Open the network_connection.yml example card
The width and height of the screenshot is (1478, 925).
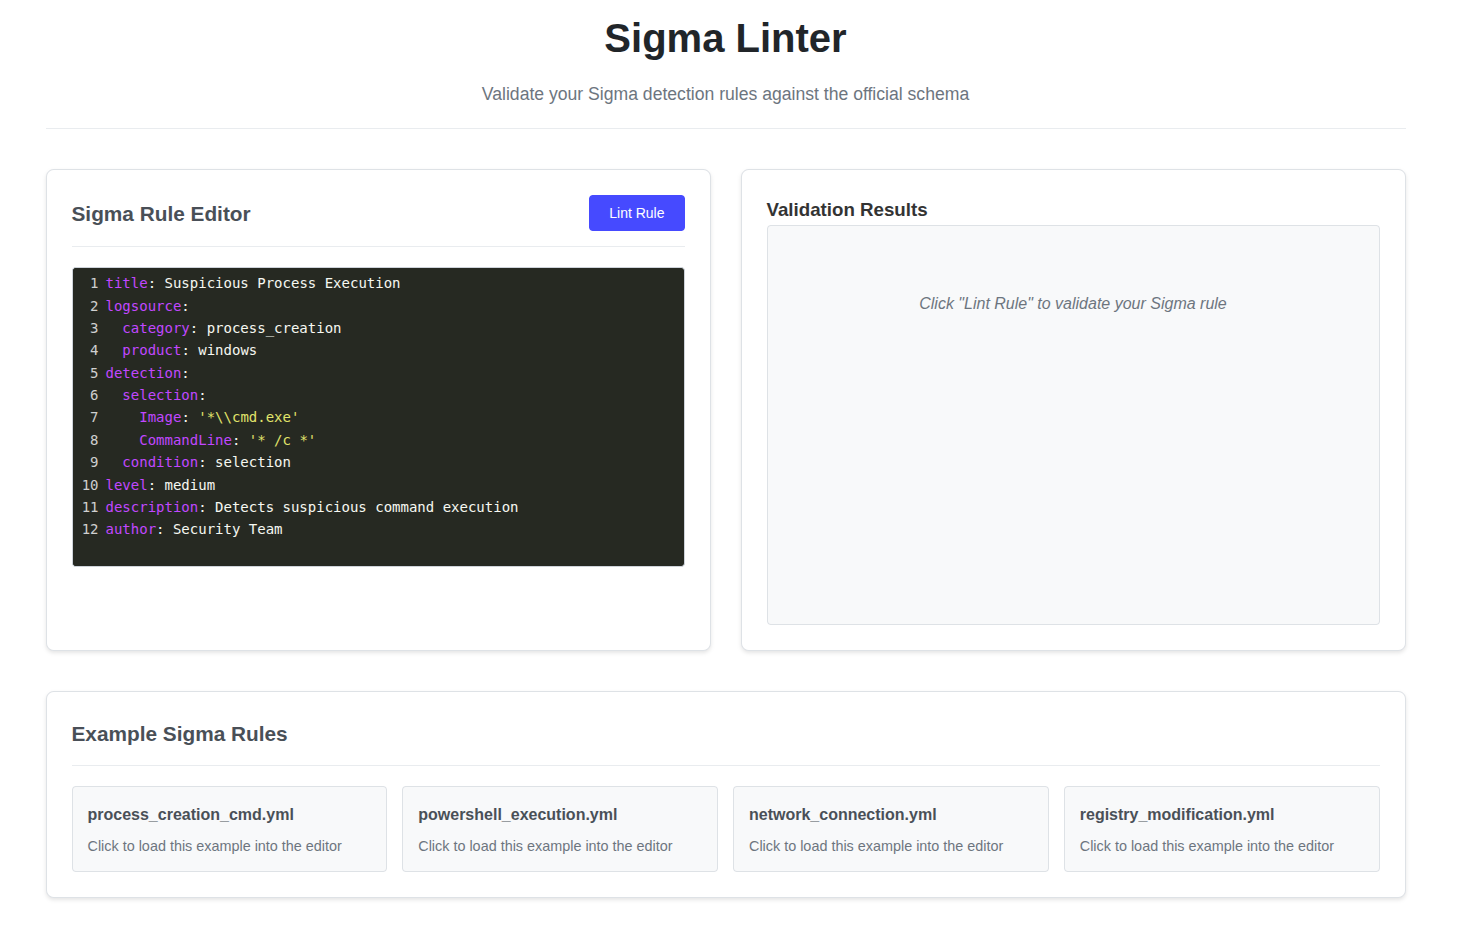point(890,828)
